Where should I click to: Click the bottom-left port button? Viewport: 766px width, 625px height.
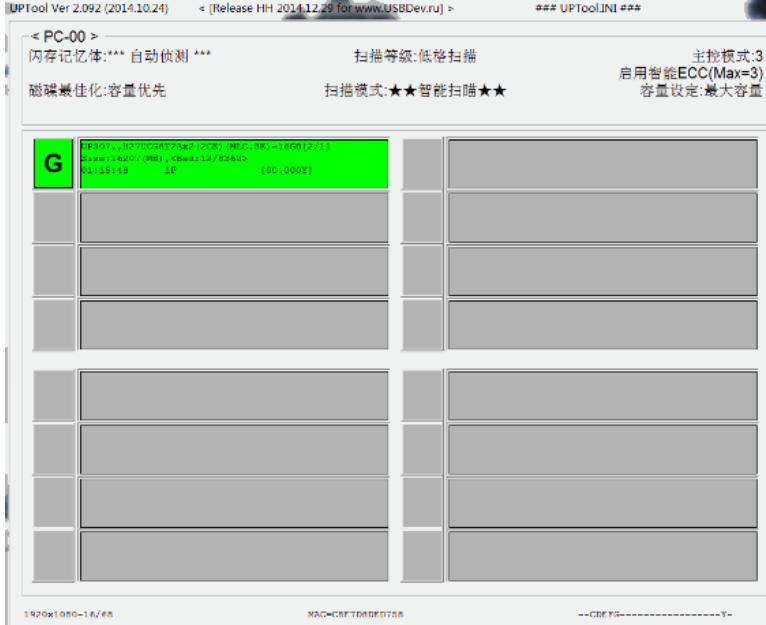54,556
